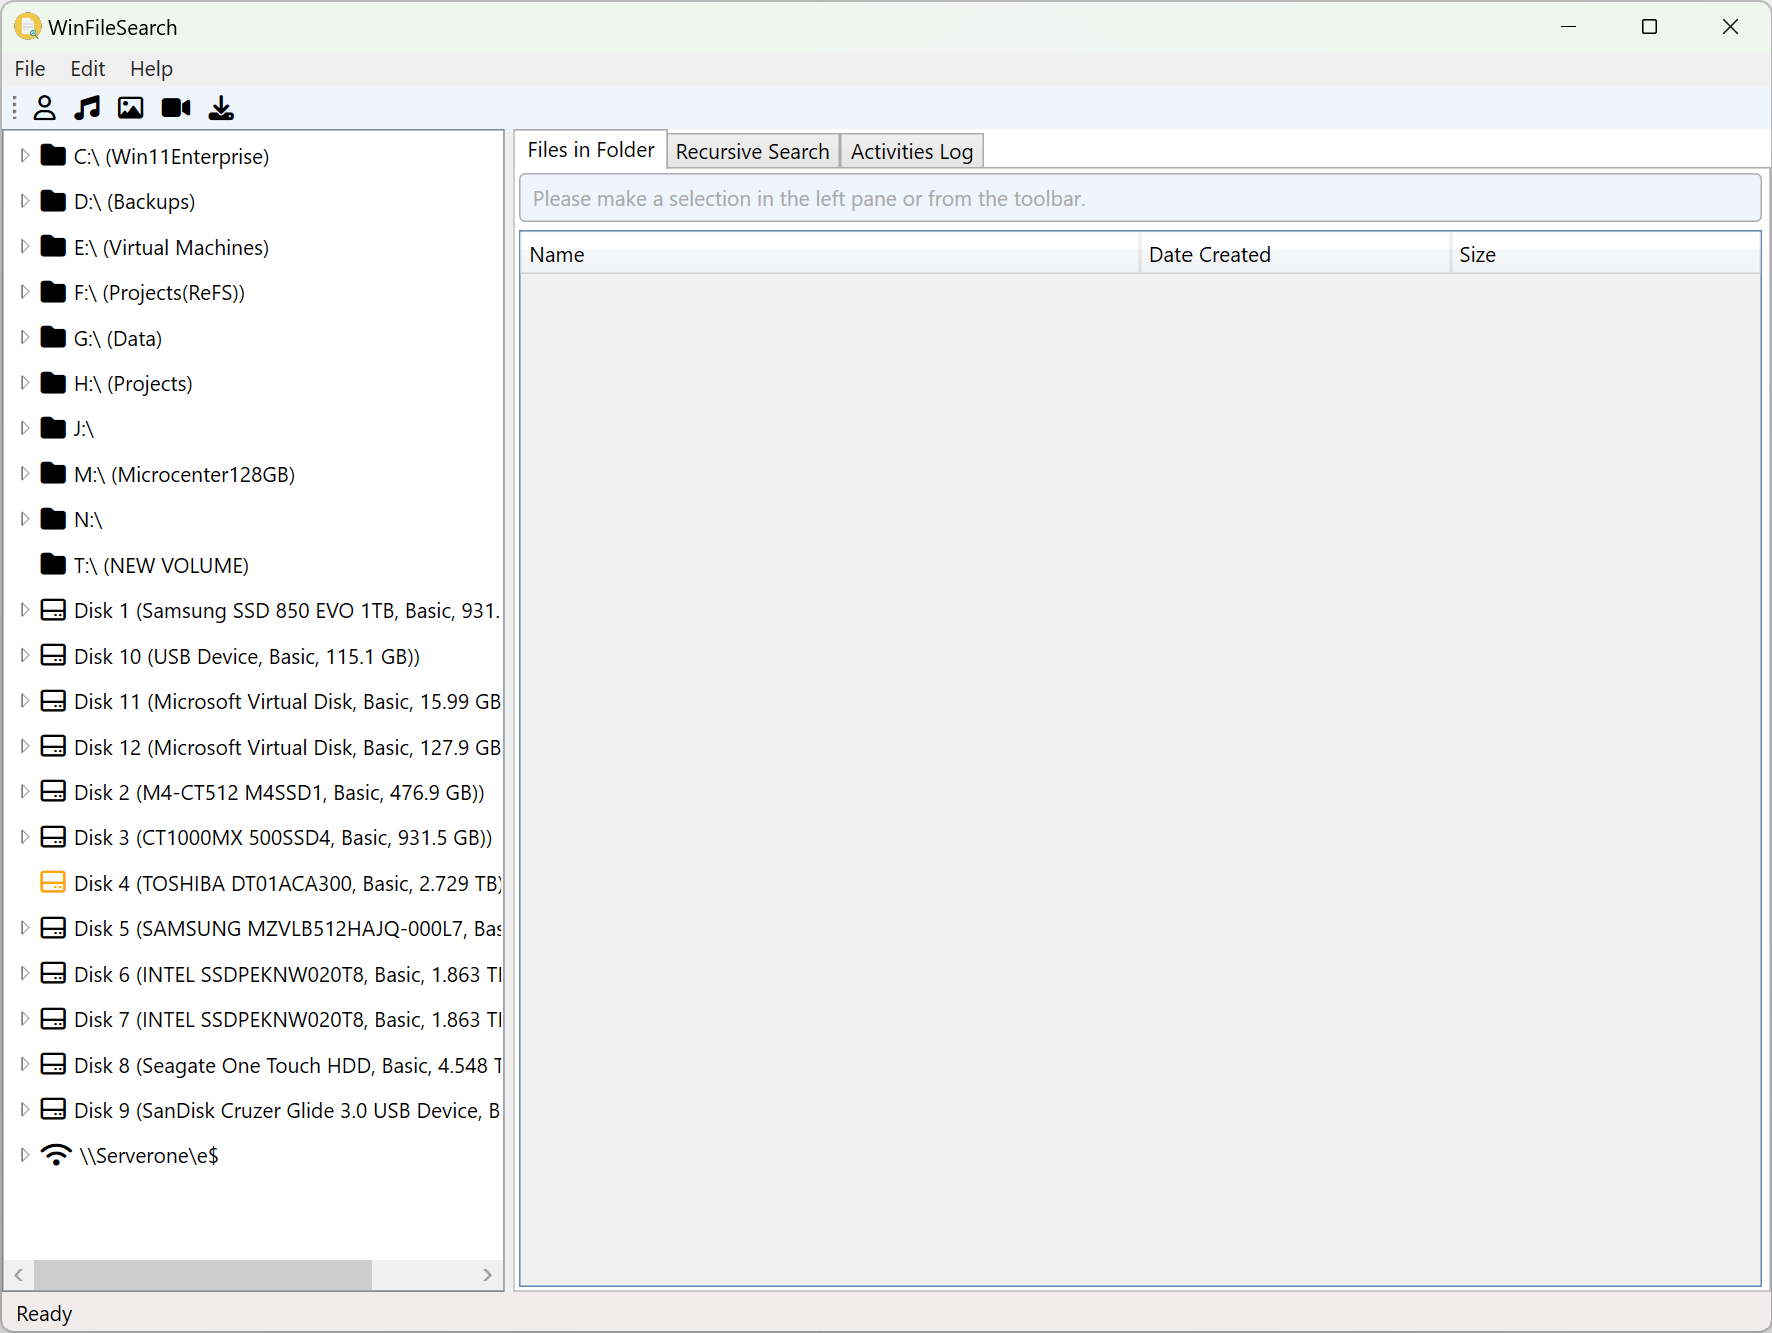Expand the C:\ (Win11Enterprise) tree node

tap(25, 156)
